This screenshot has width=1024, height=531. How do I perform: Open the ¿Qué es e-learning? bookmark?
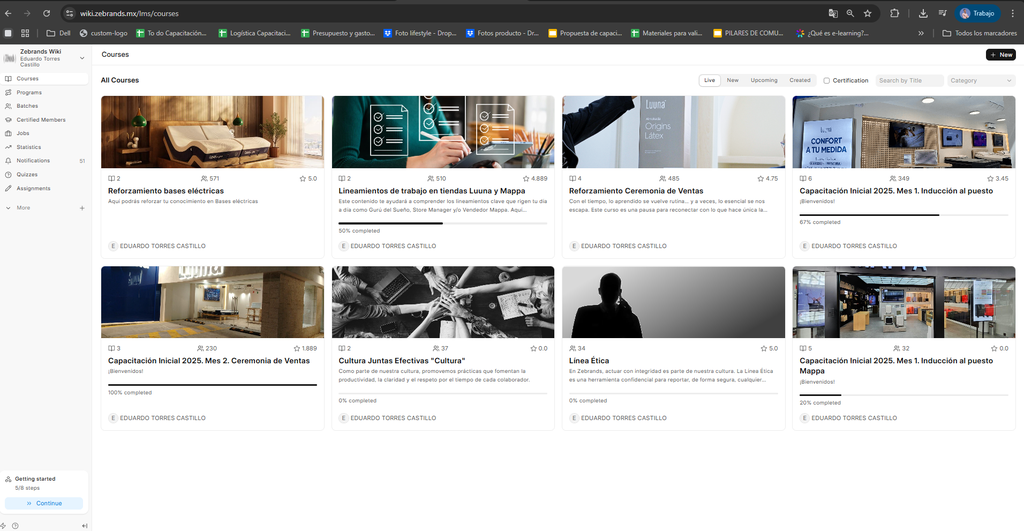[833, 33]
